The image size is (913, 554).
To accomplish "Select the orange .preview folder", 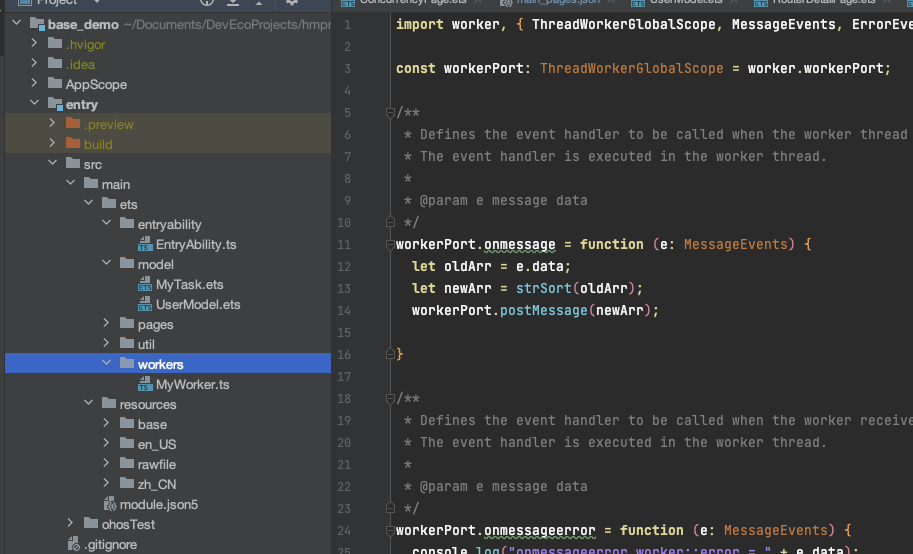I will click(x=108, y=124).
